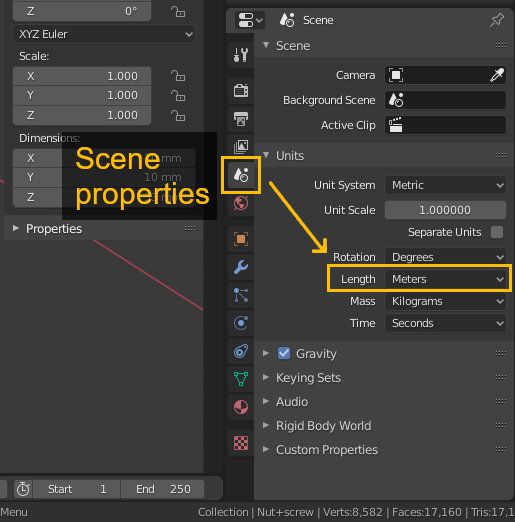Viewport: 515px width, 522px height.
Task: Click the Start frame field
Action: [x=77, y=489]
